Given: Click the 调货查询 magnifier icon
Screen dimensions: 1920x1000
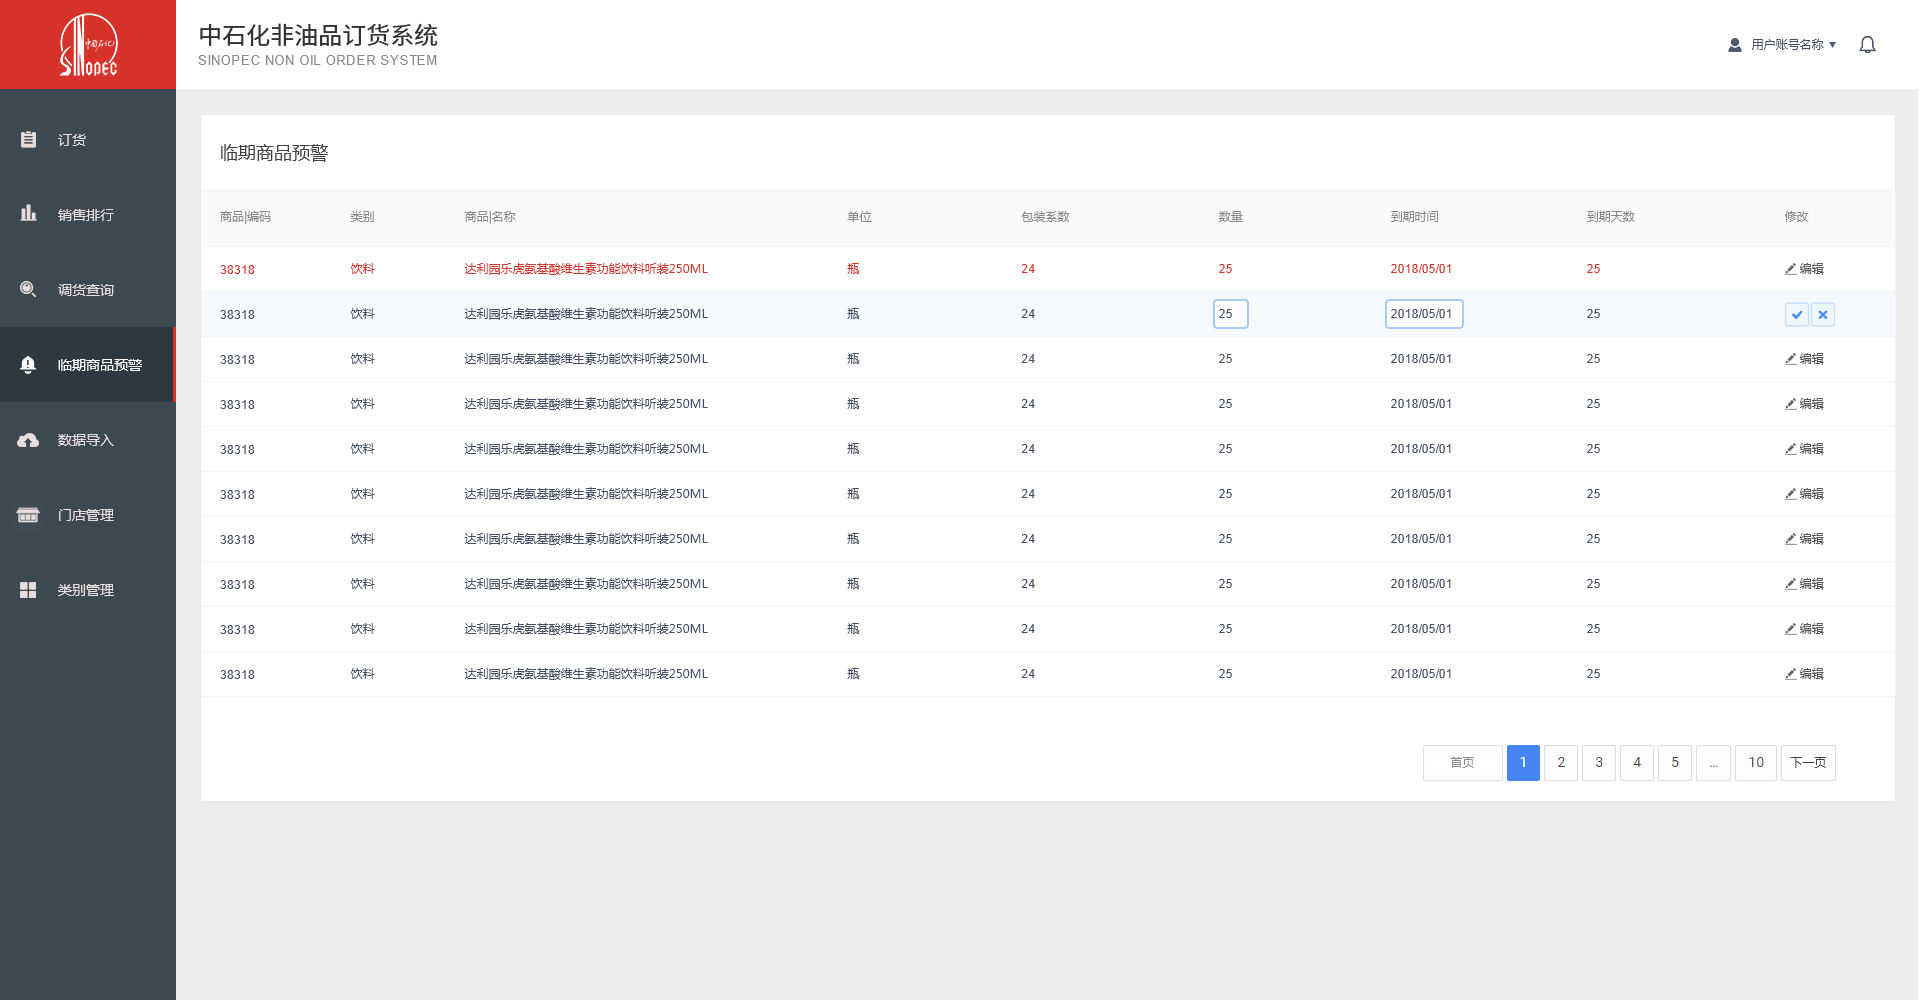Looking at the screenshot, I should point(28,290).
